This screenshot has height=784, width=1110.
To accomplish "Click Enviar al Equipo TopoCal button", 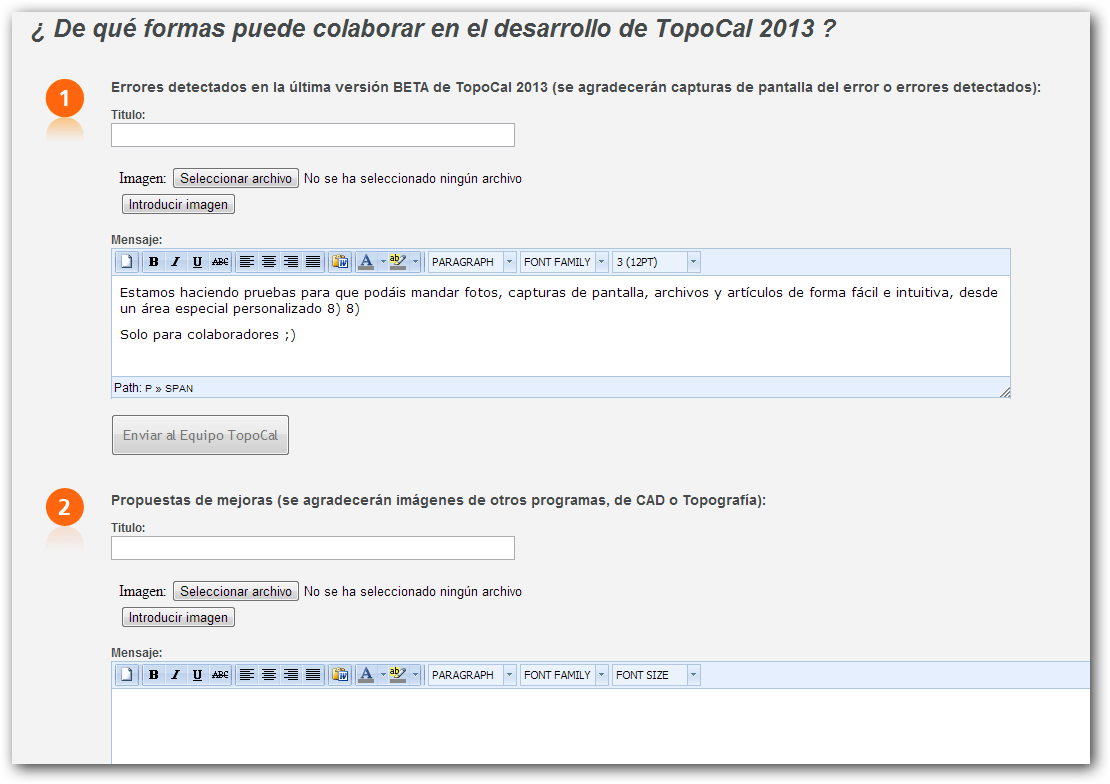I will point(200,435).
